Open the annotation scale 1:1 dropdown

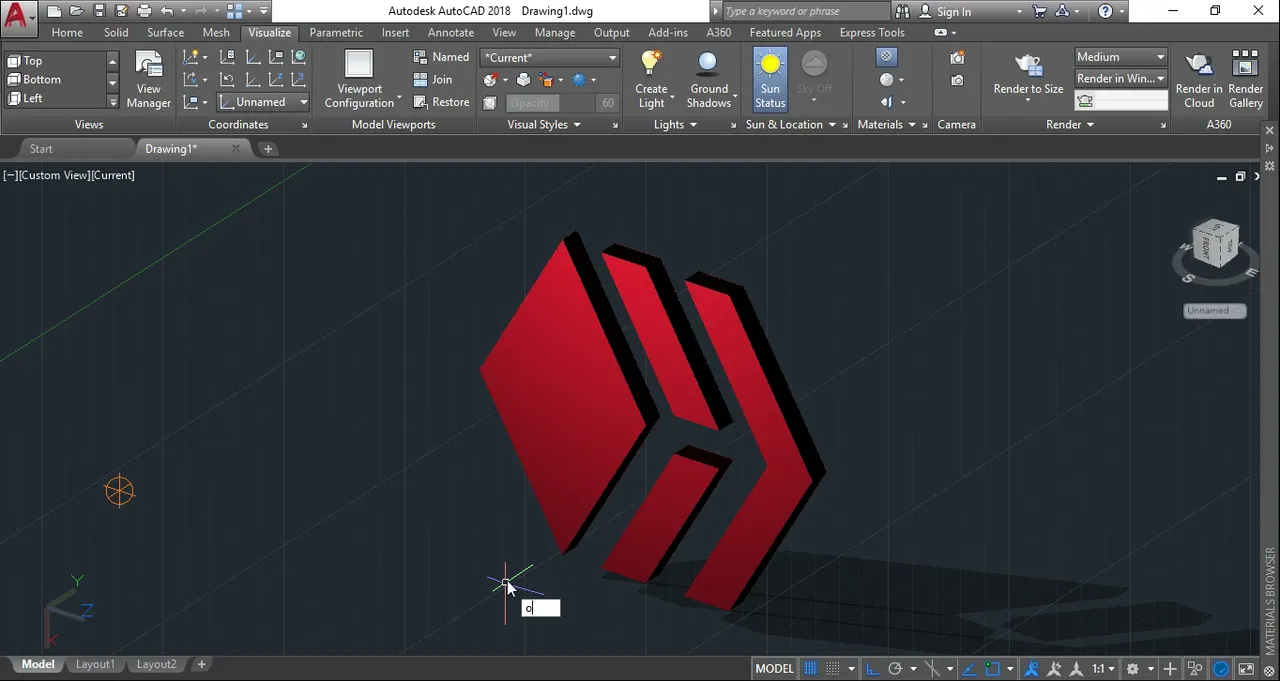click(1103, 669)
